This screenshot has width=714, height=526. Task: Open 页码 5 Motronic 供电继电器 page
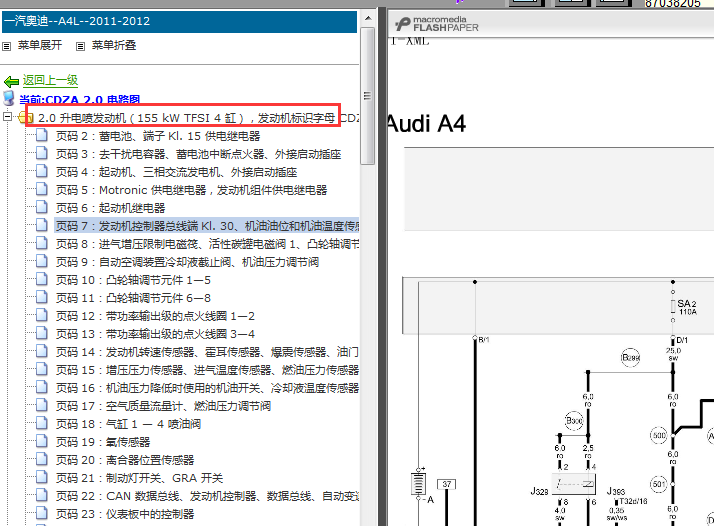191,190
